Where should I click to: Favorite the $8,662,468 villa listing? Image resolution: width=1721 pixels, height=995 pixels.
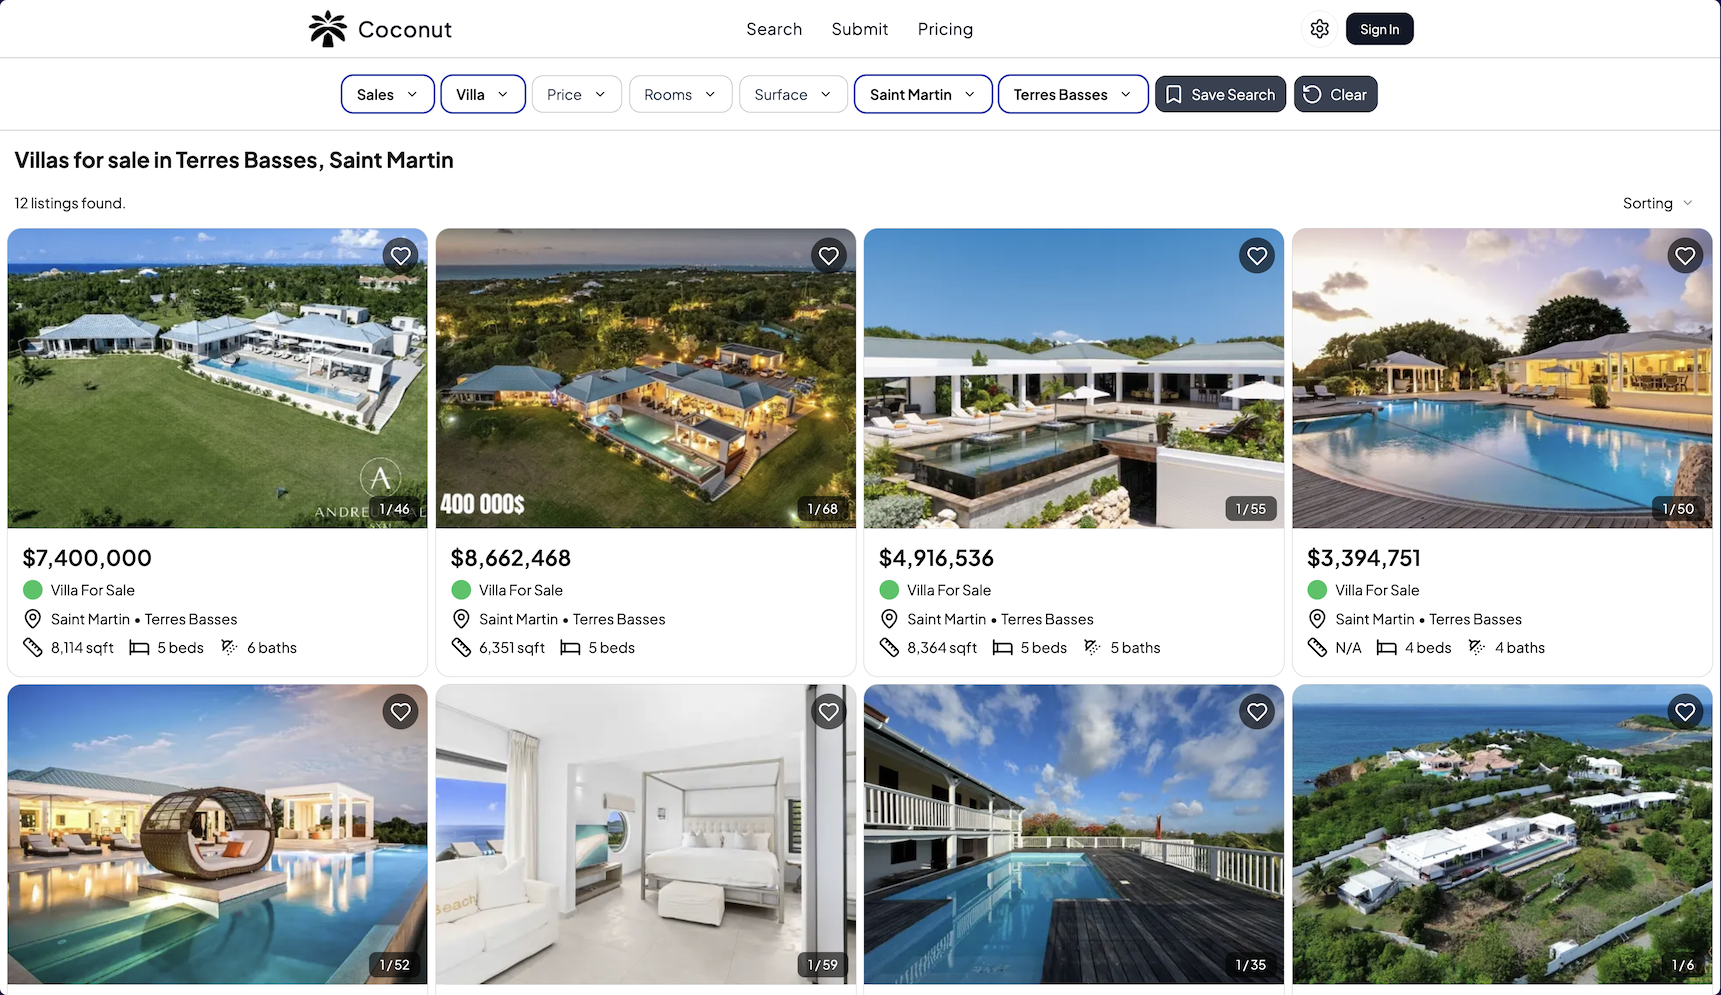pos(829,256)
